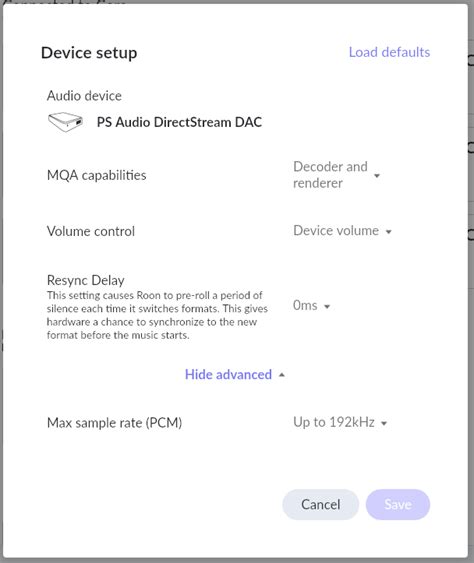Click the Volume control label

(x=91, y=231)
